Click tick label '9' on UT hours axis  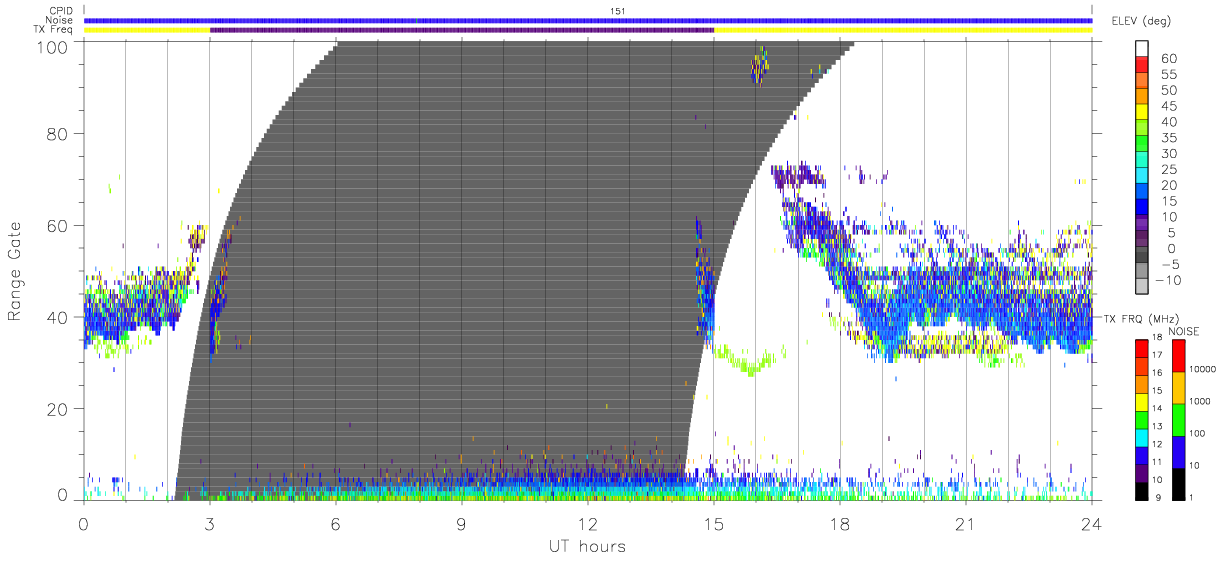point(461,524)
